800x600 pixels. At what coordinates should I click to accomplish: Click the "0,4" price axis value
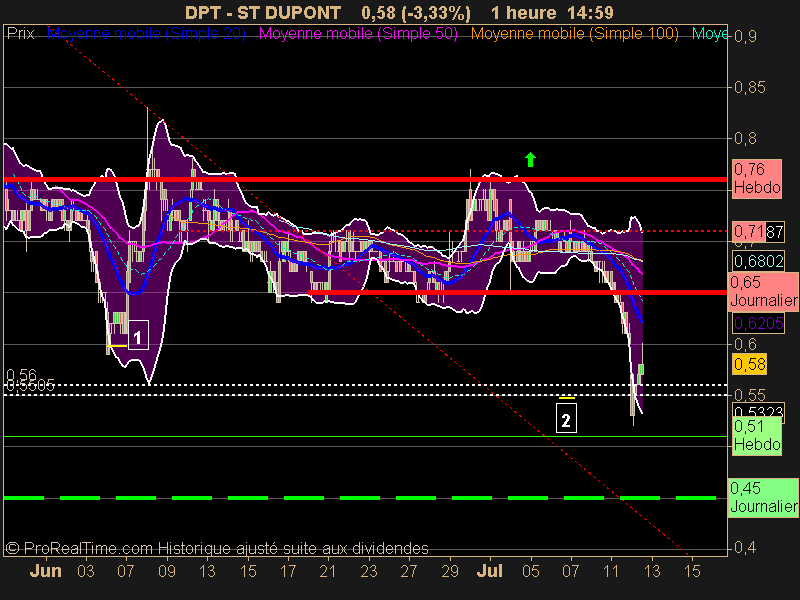pos(745,548)
